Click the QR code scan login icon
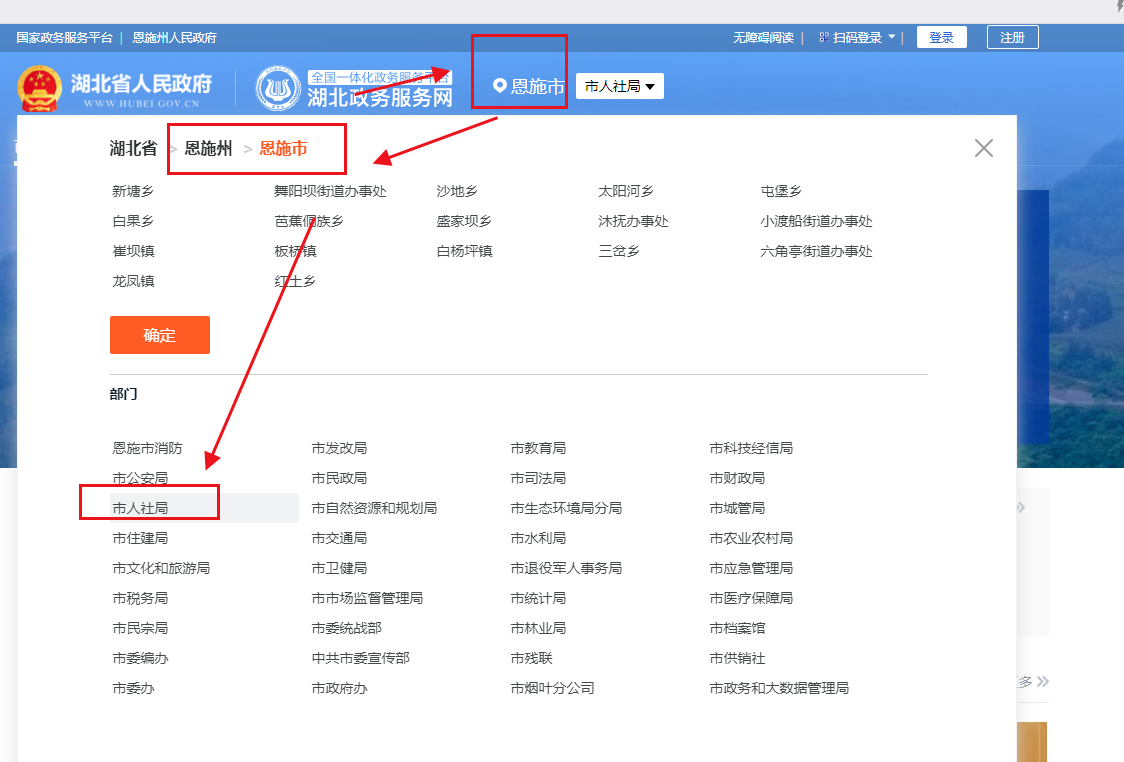This screenshot has height=762, width=1124. click(824, 38)
